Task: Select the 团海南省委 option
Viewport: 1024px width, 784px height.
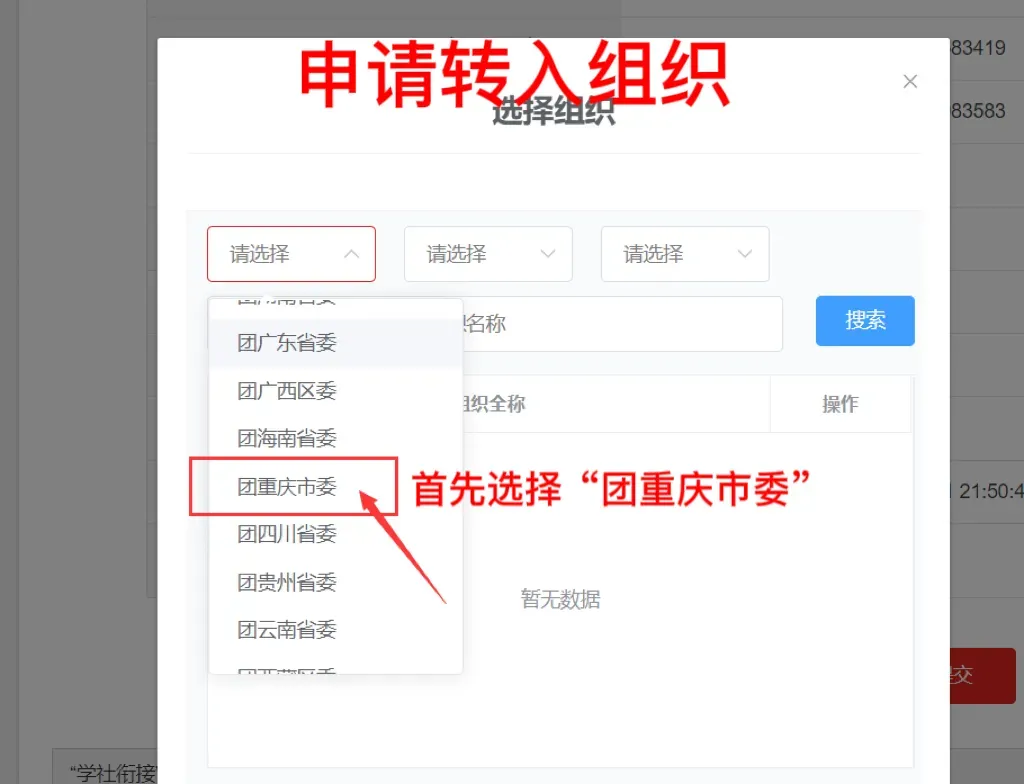Action: click(x=288, y=438)
